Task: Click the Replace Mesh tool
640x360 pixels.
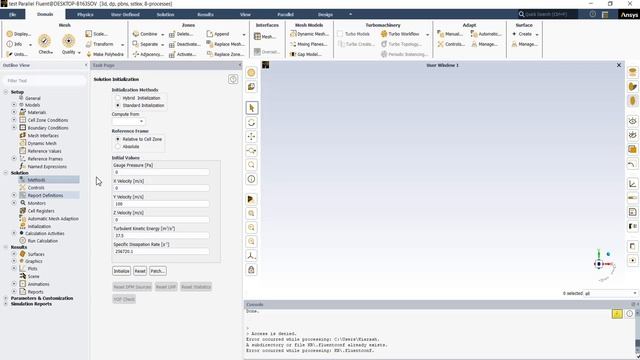Action: click(225, 44)
